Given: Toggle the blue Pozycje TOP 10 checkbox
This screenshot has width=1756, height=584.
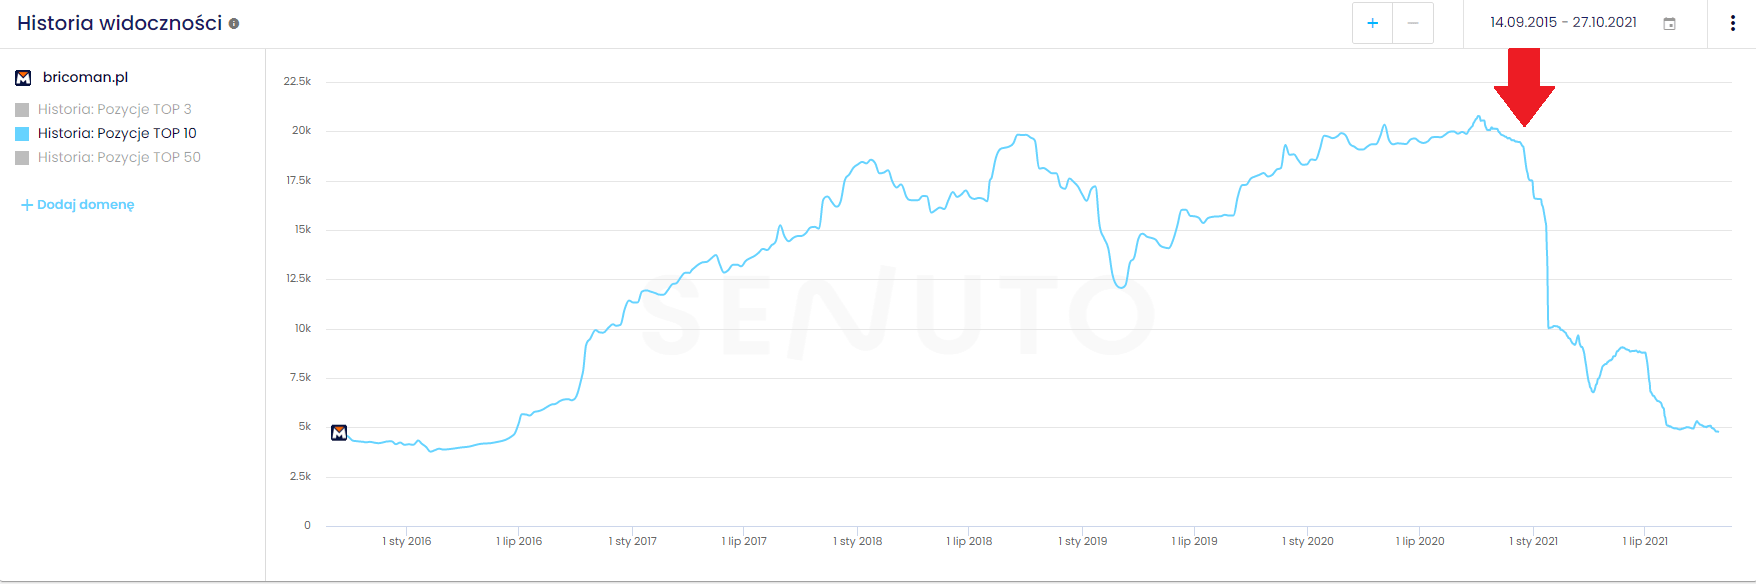Looking at the screenshot, I should (x=22, y=134).
